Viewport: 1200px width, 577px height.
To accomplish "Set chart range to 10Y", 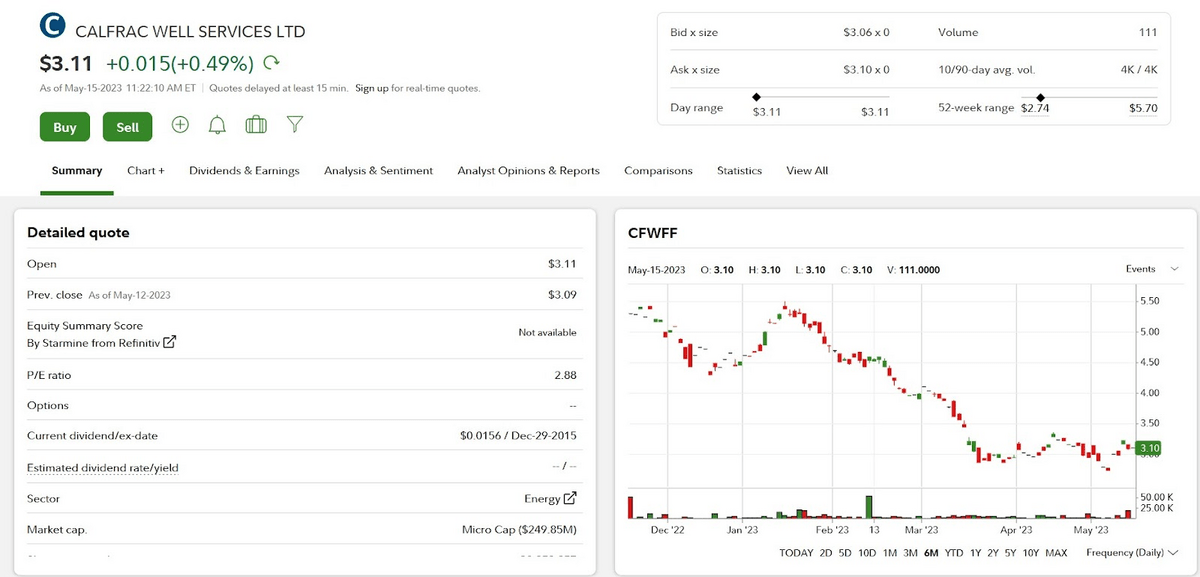I will pyautogui.click(x=1030, y=553).
